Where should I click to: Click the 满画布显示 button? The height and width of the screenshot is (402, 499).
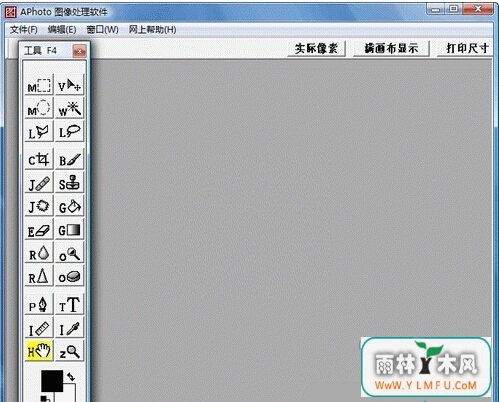pyautogui.click(x=391, y=49)
